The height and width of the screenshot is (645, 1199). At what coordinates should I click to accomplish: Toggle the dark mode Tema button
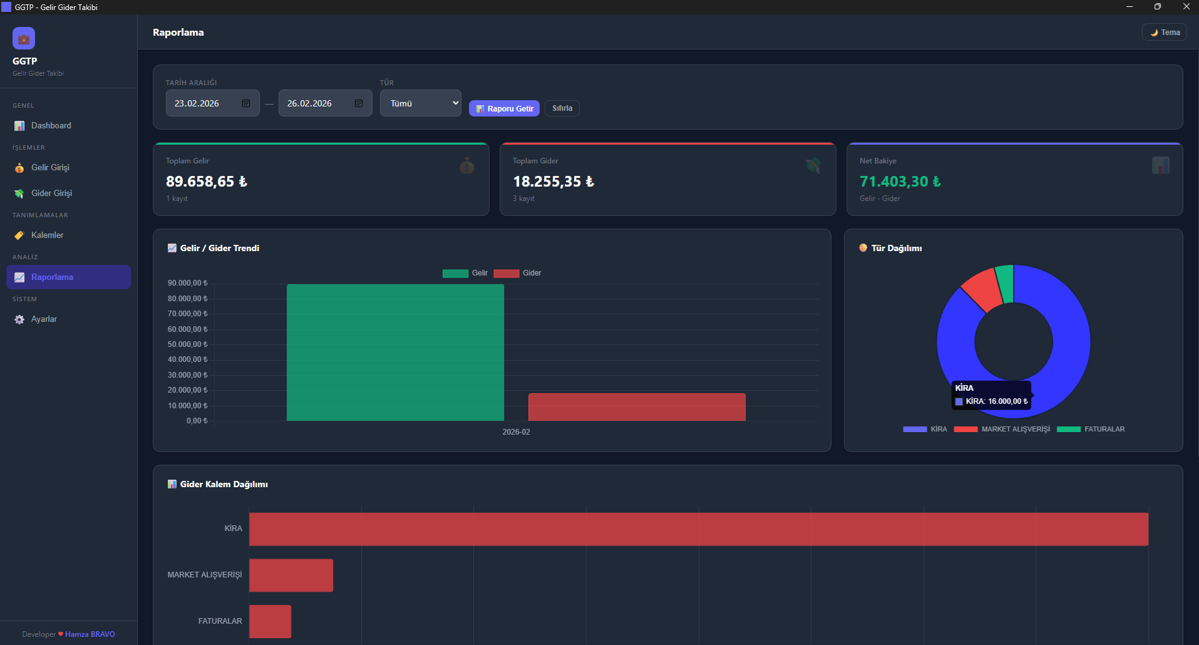[x=1164, y=33]
